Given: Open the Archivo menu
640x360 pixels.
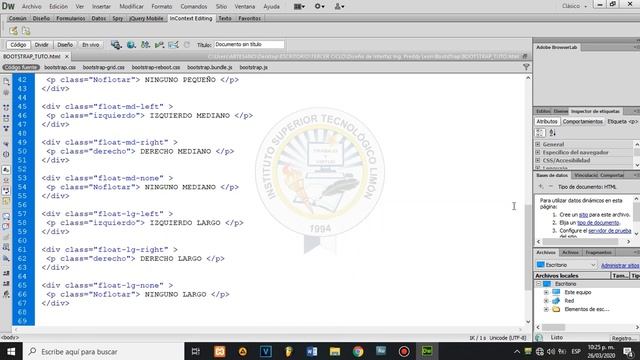Looking at the screenshot, I should point(31,7).
